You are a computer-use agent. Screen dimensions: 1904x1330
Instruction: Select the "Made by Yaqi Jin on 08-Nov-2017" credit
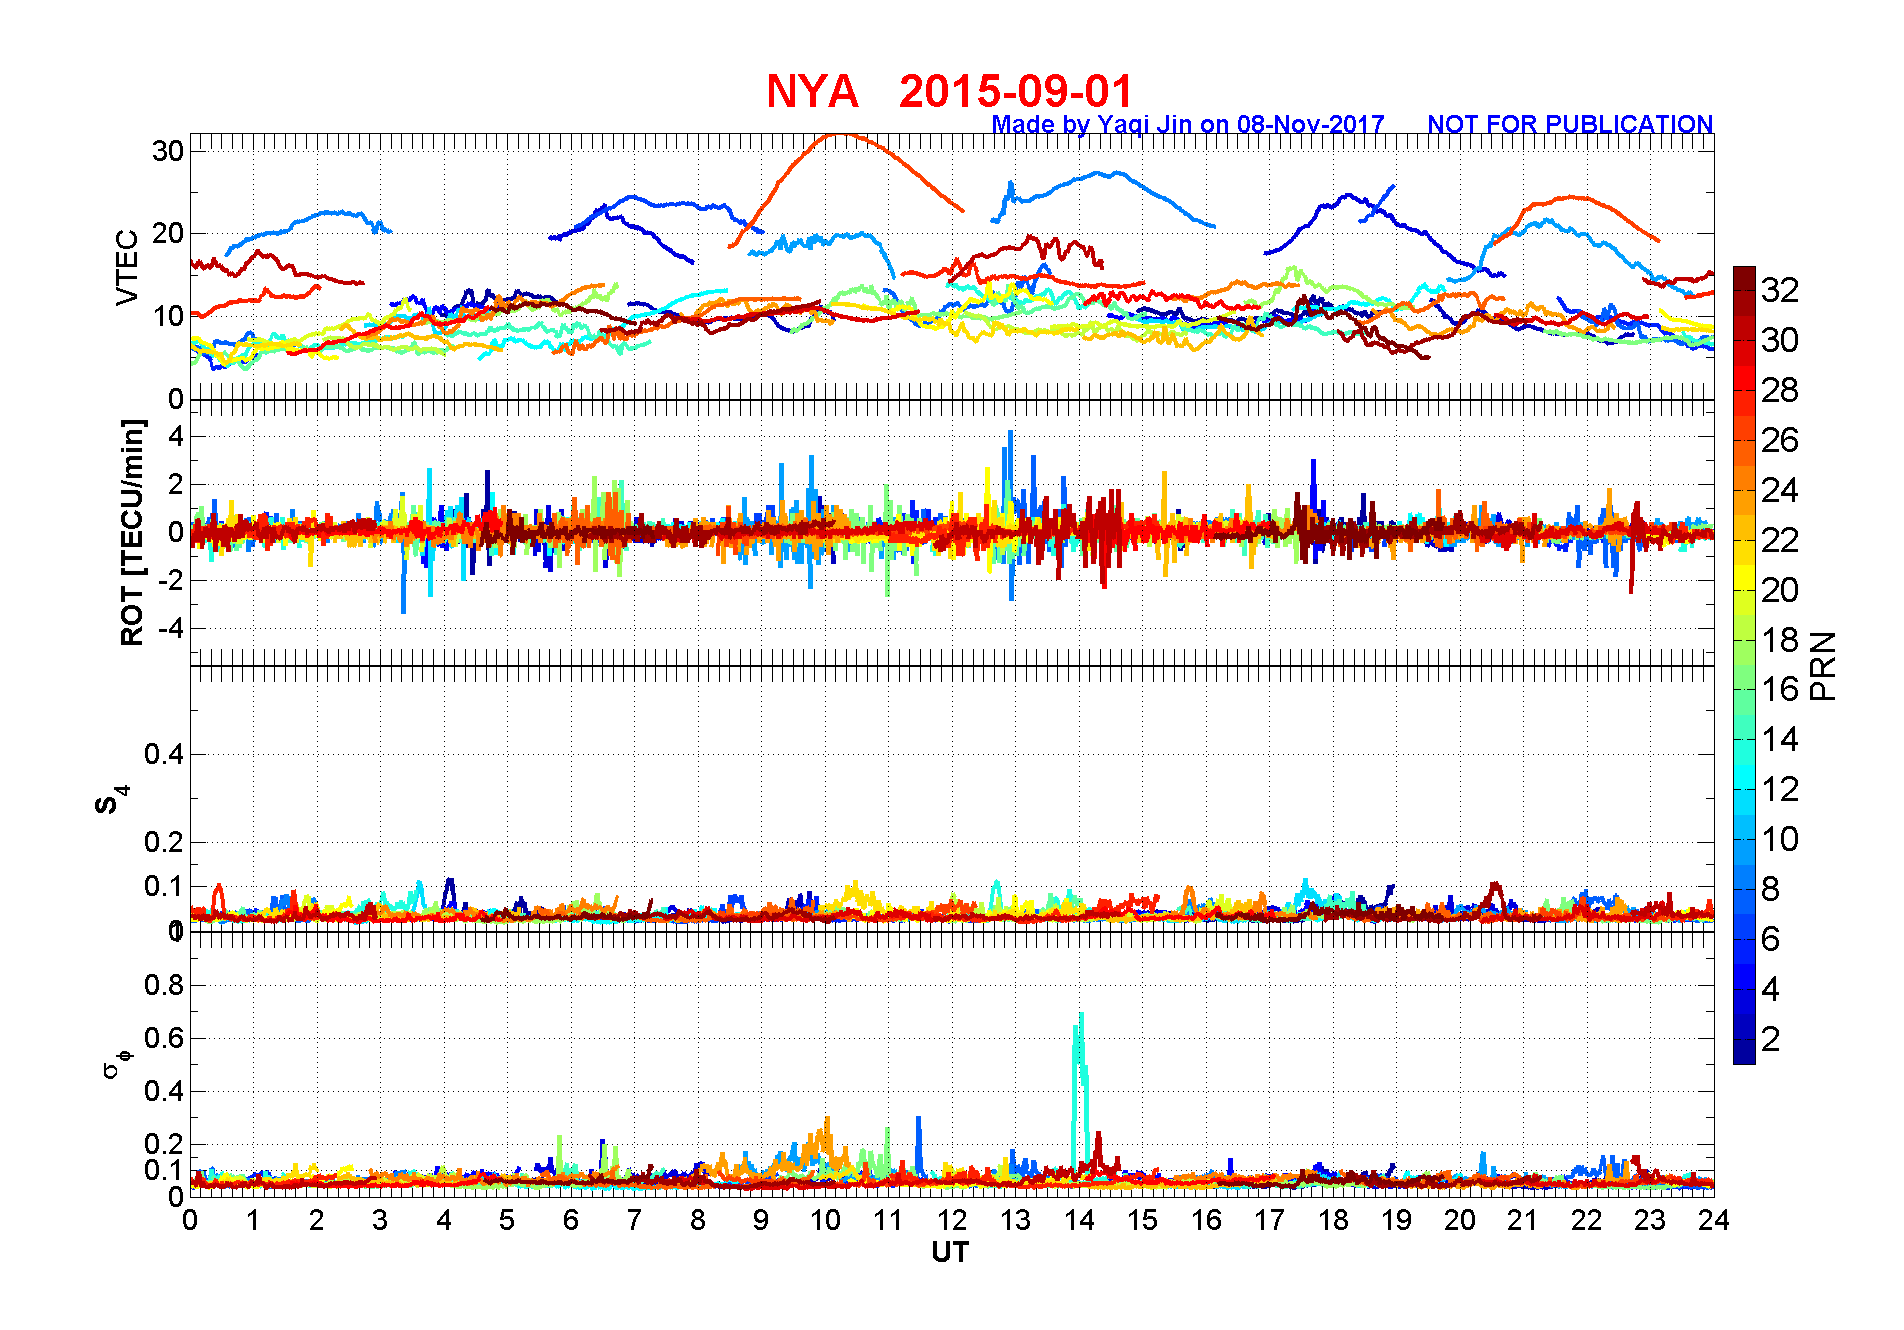click(1188, 125)
